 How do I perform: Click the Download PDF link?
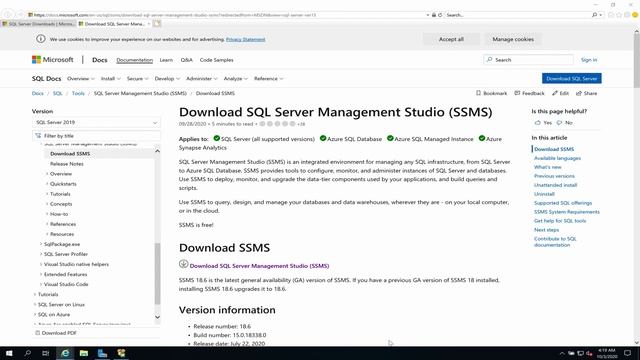click(x=59, y=333)
